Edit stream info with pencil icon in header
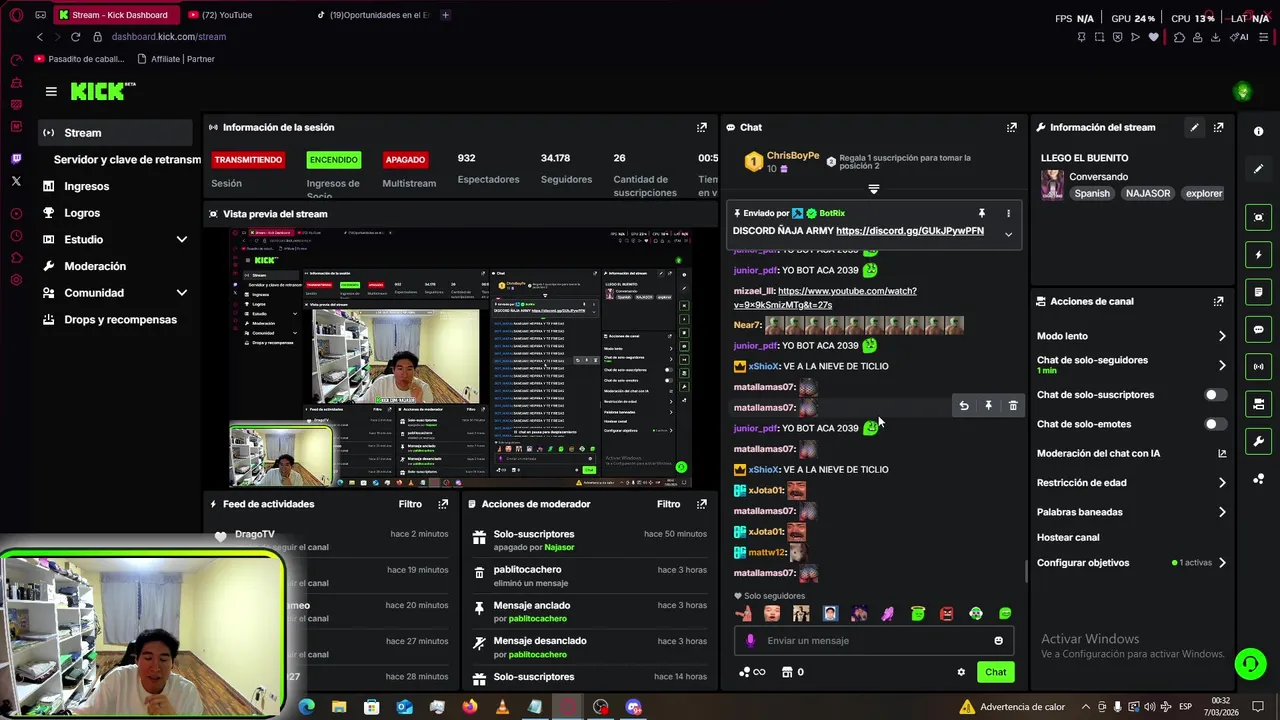Screen dimensions: 1280x720 pyautogui.click(x=1194, y=127)
